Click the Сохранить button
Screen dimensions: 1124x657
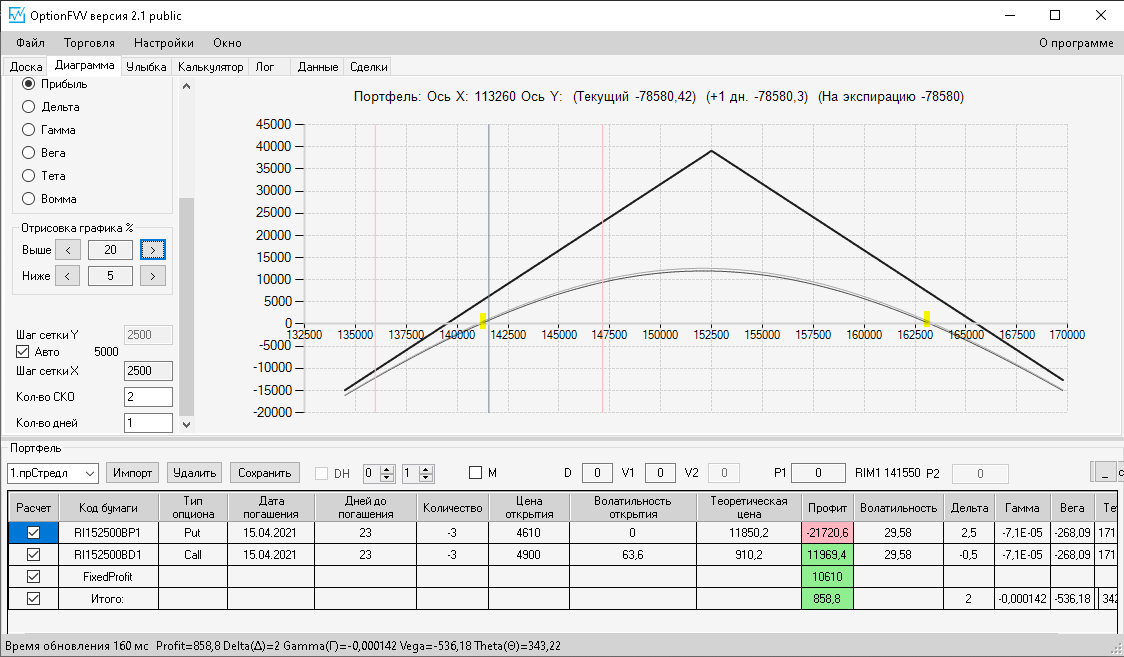[265, 472]
